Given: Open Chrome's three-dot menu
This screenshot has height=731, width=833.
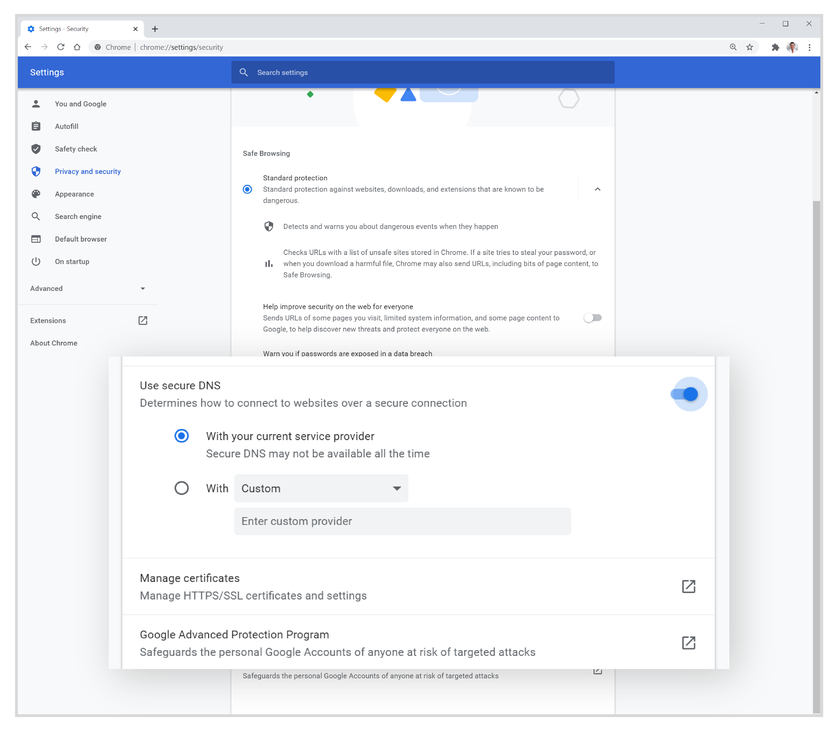Looking at the screenshot, I should pos(809,47).
